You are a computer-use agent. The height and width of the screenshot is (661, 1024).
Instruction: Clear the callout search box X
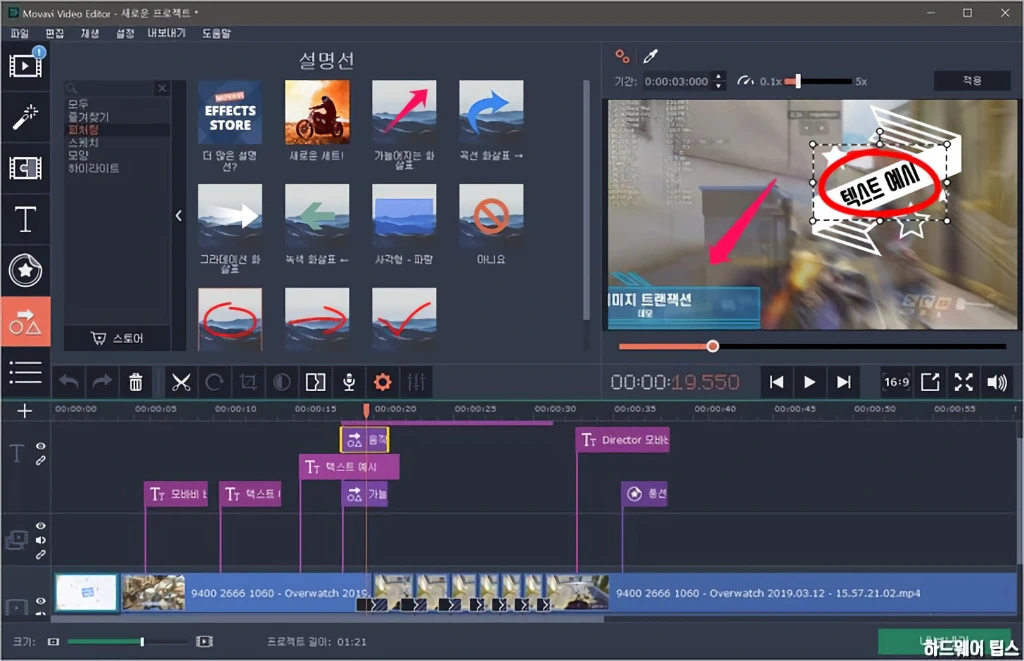pyautogui.click(x=162, y=88)
